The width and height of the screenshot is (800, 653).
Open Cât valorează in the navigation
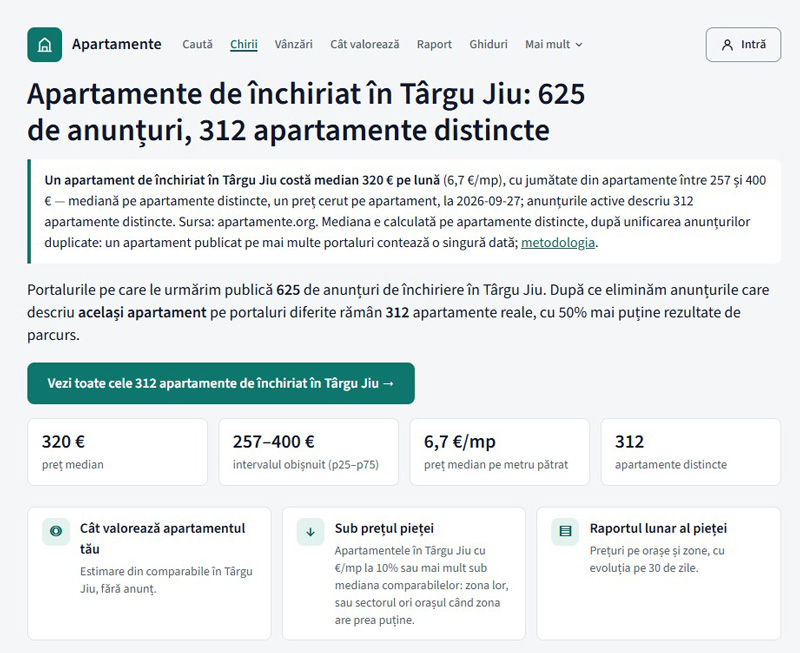(x=365, y=44)
